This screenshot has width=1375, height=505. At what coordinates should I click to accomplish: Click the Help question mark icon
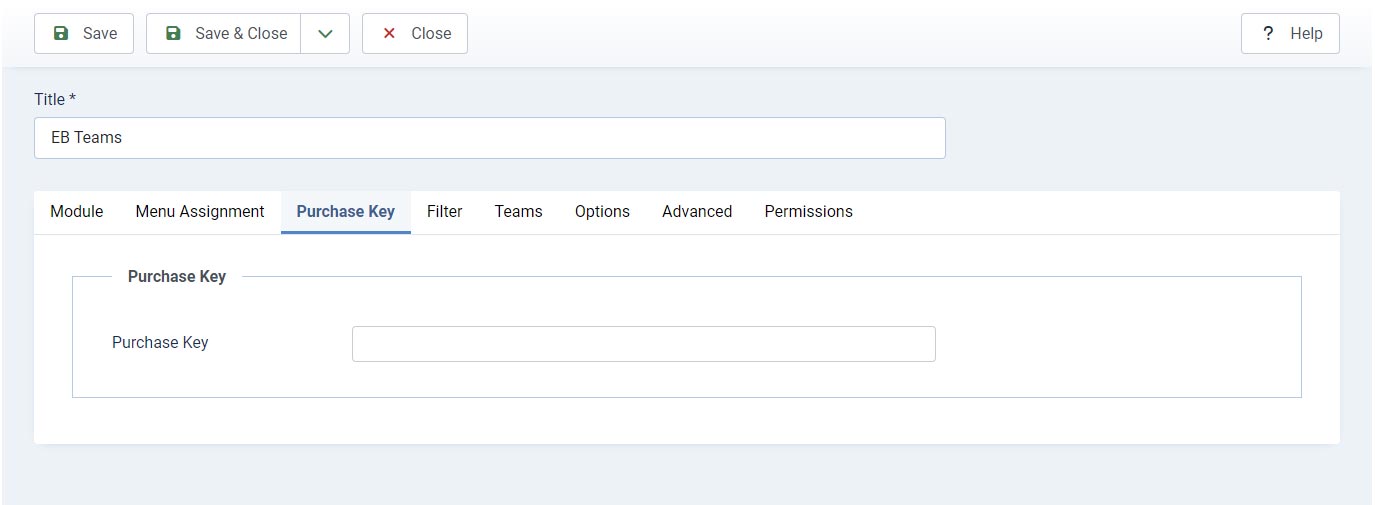coord(1269,33)
